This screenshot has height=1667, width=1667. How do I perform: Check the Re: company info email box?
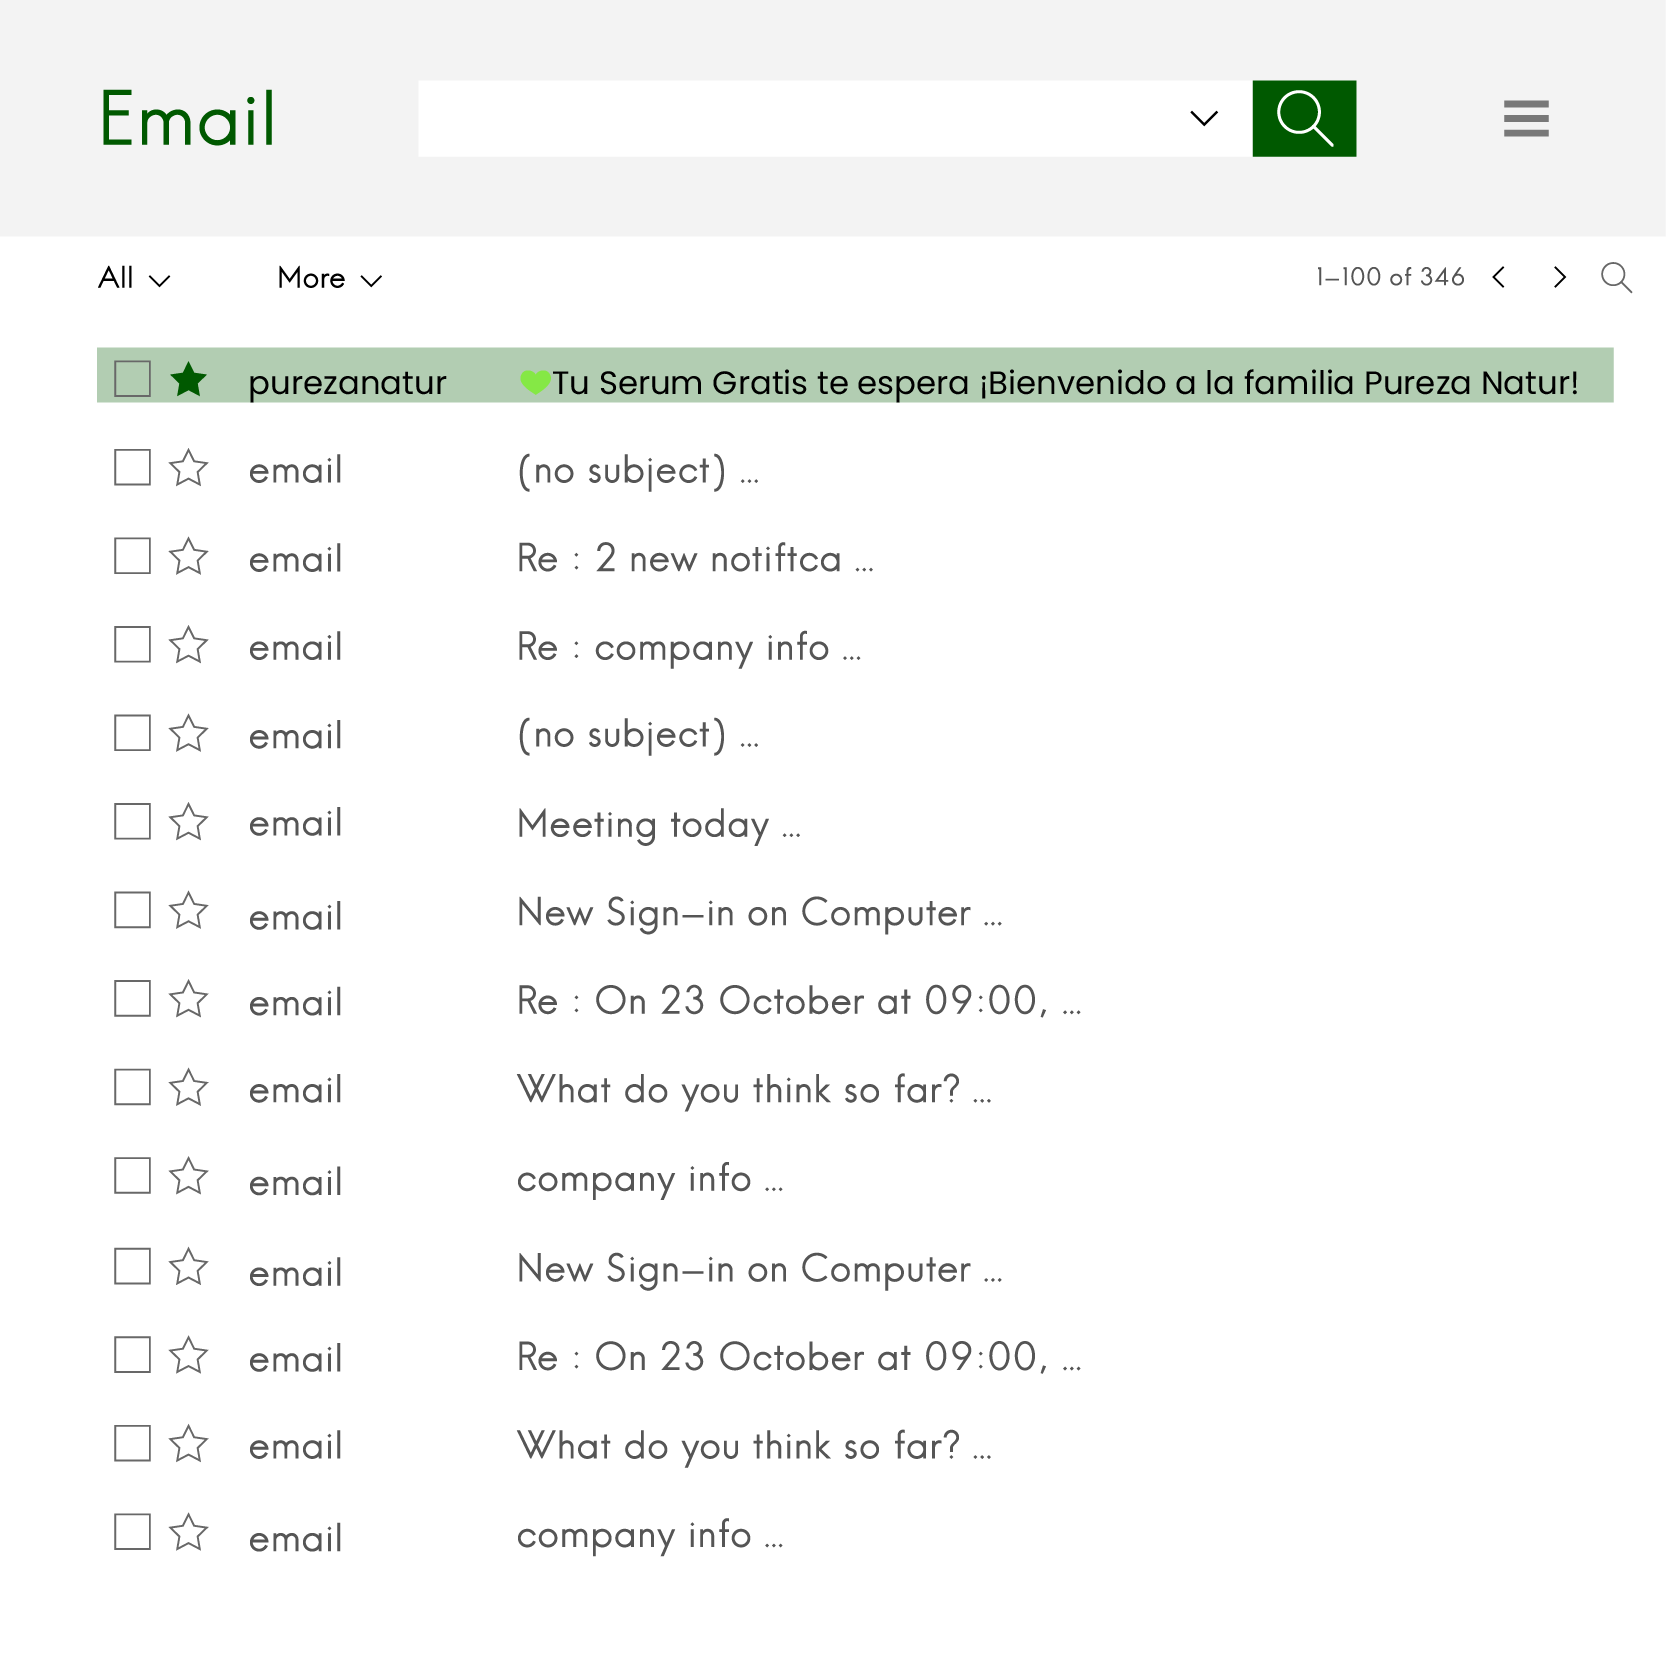click(x=132, y=645)
